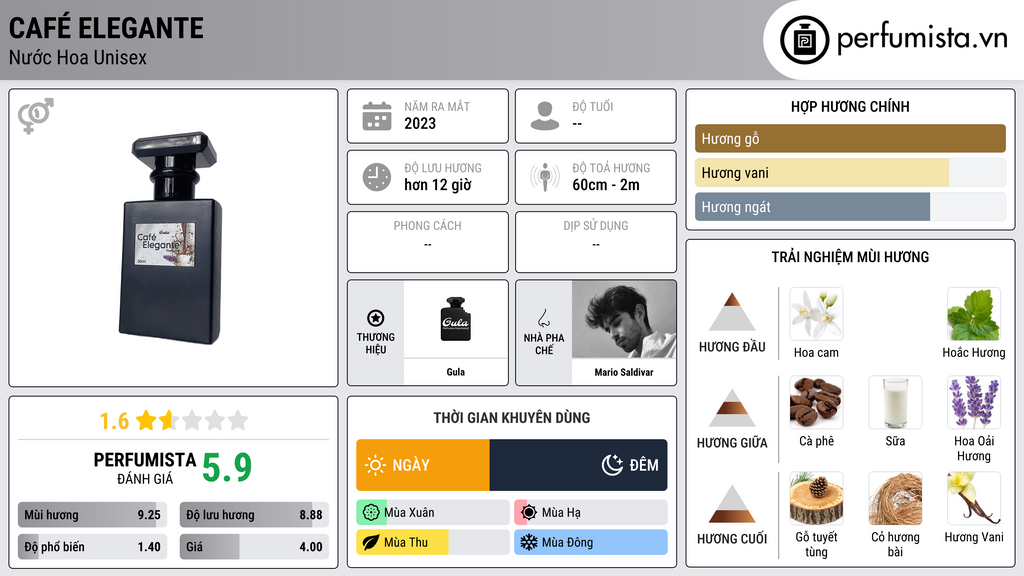Click the spring flower icon
The width and height of the screenshot is (1024, 576).
(371, 513)
